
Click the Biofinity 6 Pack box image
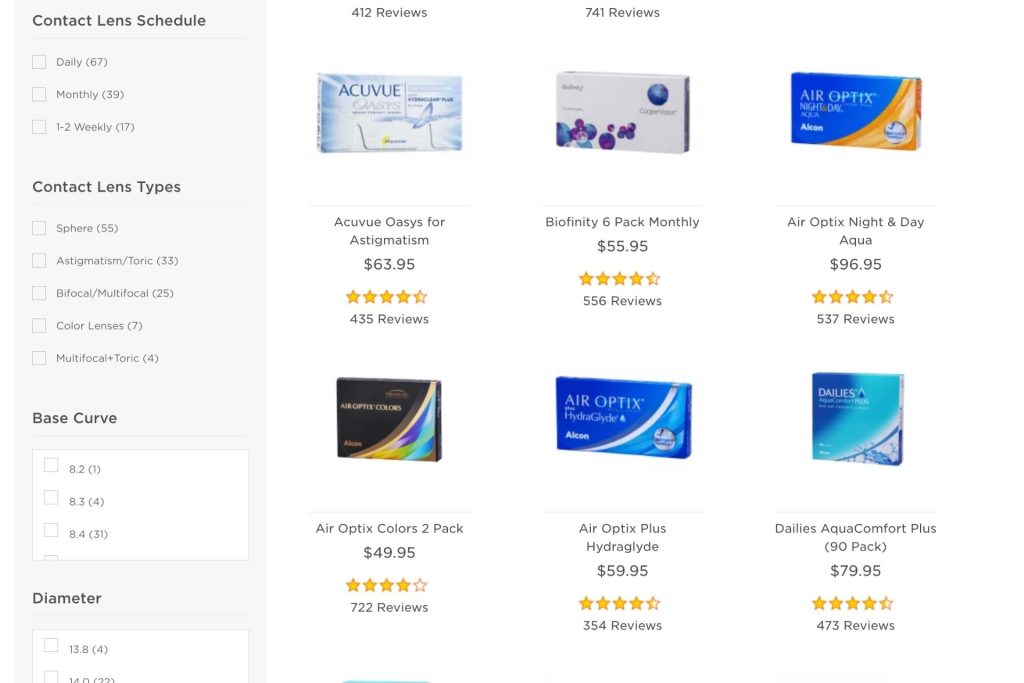[622, 112]
